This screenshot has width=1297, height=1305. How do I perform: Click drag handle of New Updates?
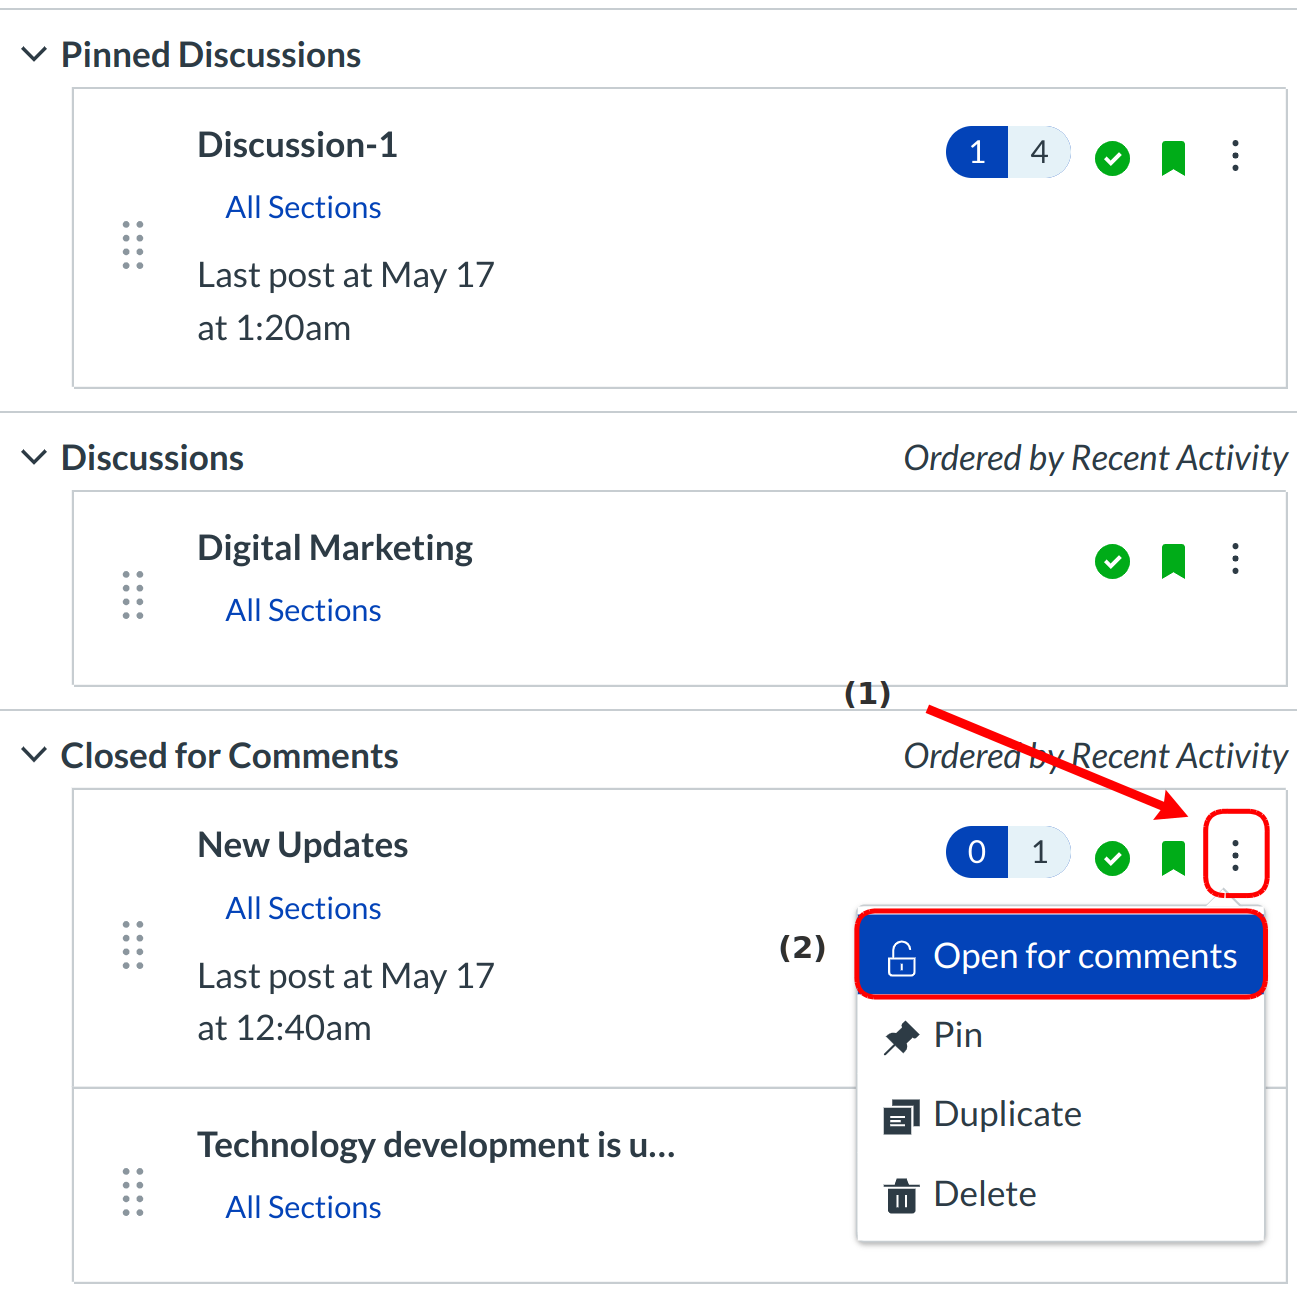coord(133,945)
